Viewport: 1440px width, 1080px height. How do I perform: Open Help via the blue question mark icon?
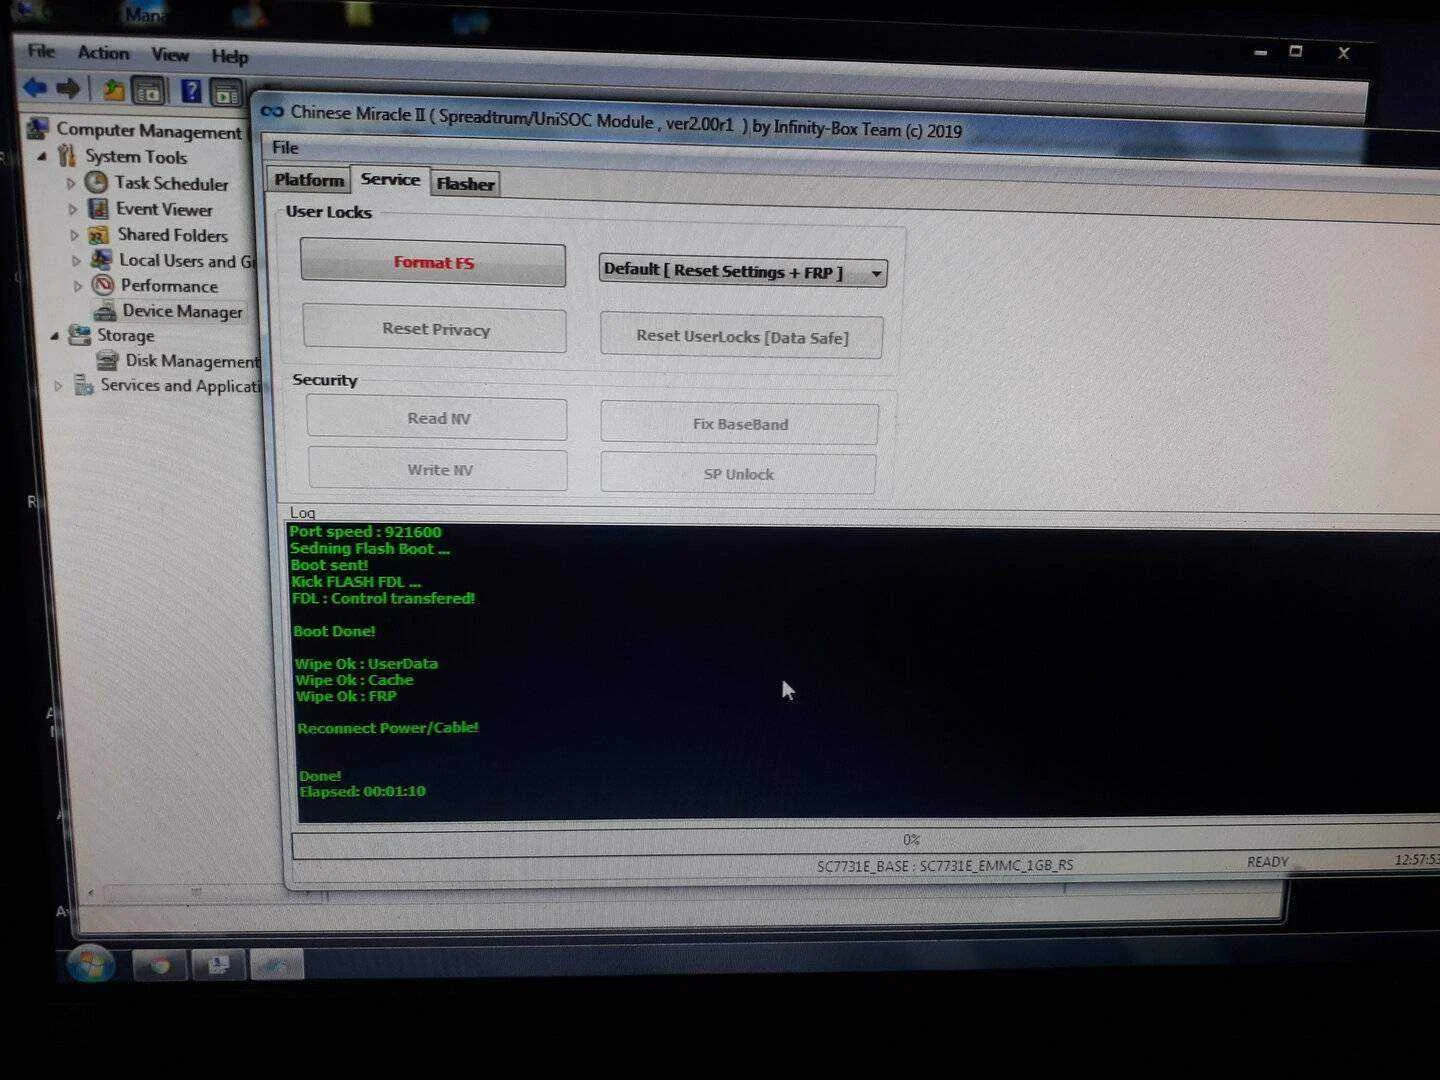coord(190,93)
